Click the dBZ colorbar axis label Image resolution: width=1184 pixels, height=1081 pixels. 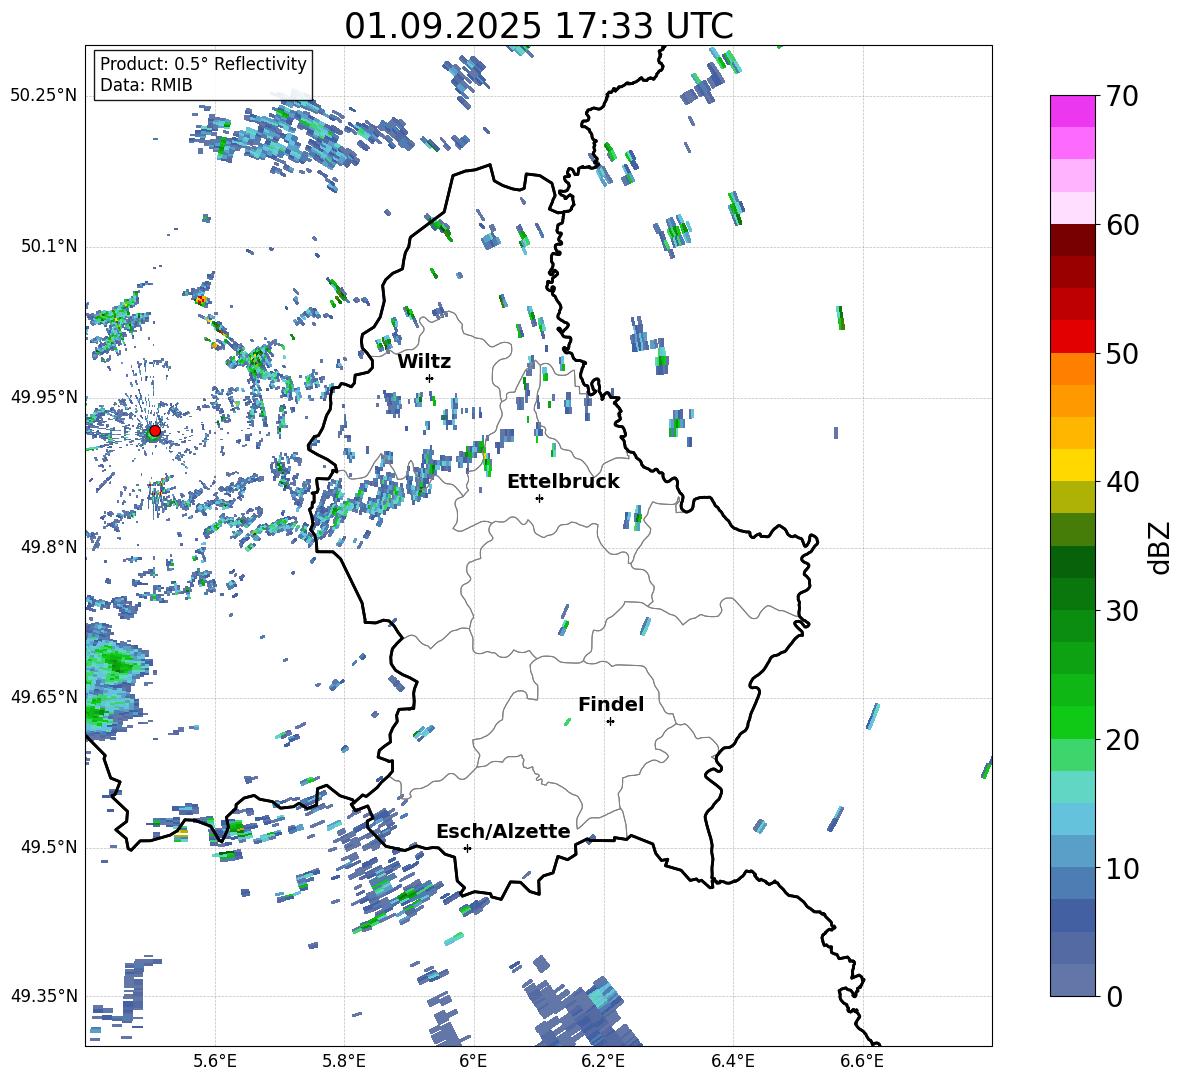coord(1161,547)
